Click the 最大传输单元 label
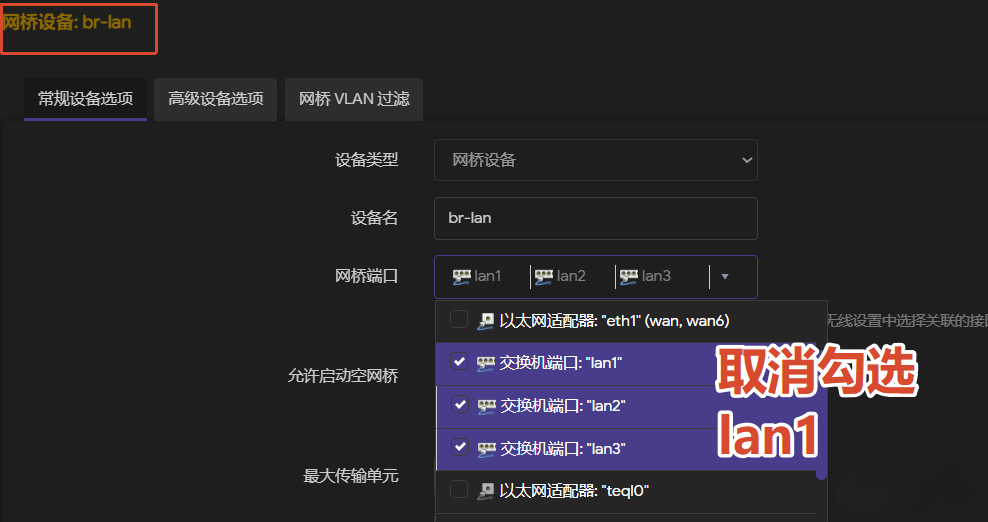Image resolution: width=988 pixels, height=522 pixels. [x=350, y=476]
